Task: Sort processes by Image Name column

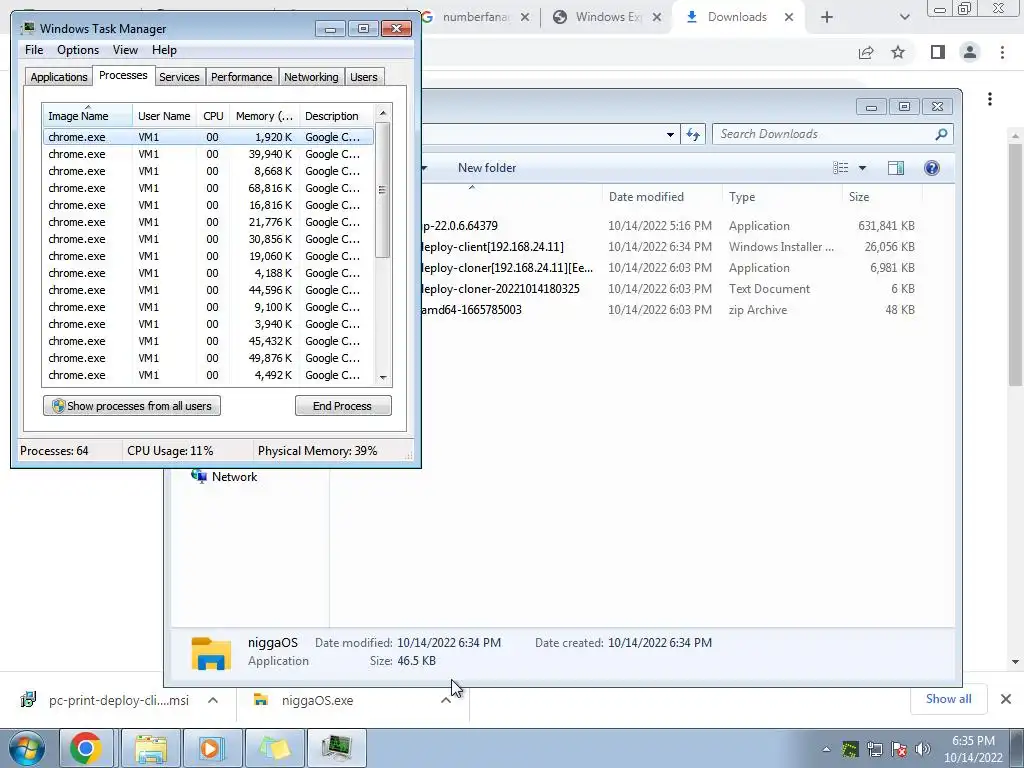Action: tap(88, 116)
